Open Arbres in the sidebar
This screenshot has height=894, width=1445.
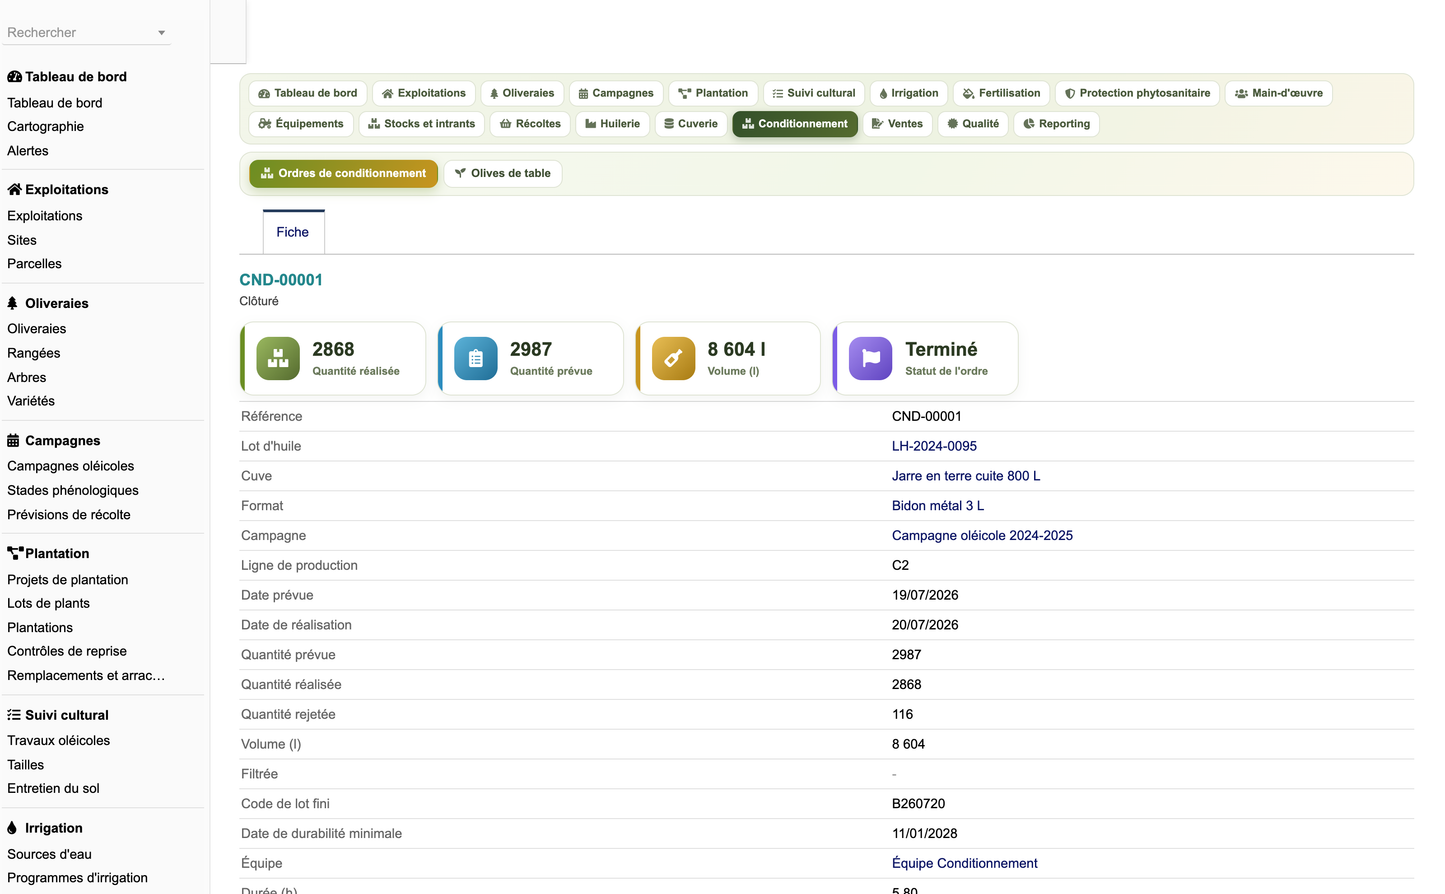(27, 377)
